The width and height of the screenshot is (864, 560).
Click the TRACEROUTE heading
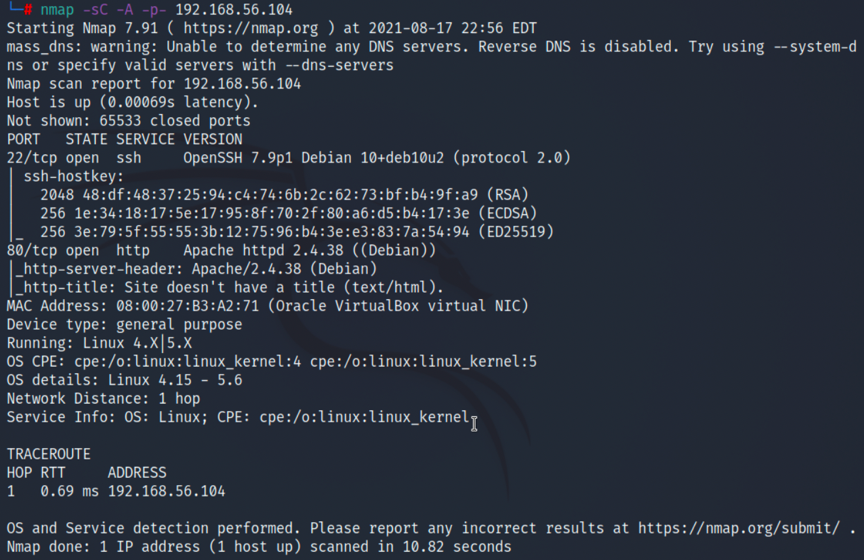[48, 454]
